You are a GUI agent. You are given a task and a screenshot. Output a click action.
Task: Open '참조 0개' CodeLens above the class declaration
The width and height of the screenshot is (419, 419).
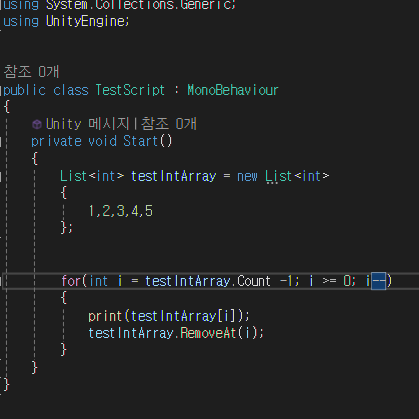(x=31, y=72)
